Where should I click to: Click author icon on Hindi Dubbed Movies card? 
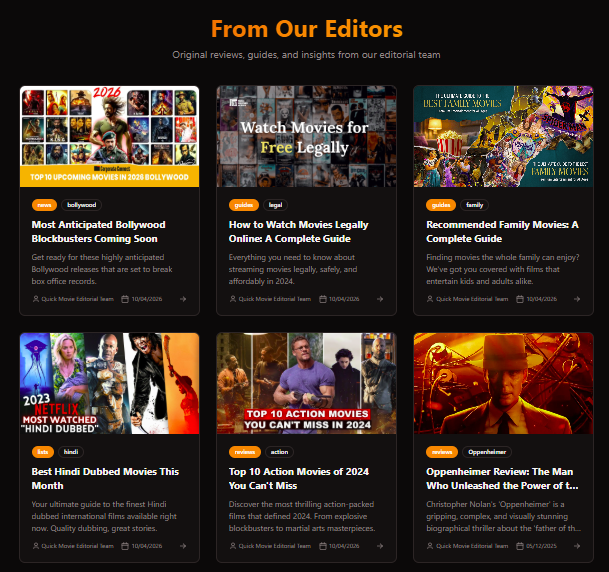[36, 546]
